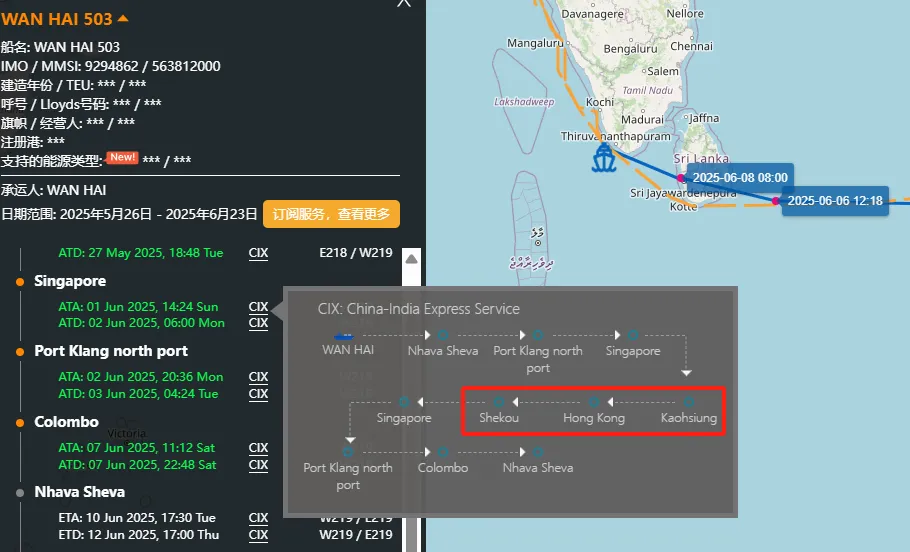
Task: Select the 2025-06-06 12:18 map timestamp label
Action: [835, 201]
